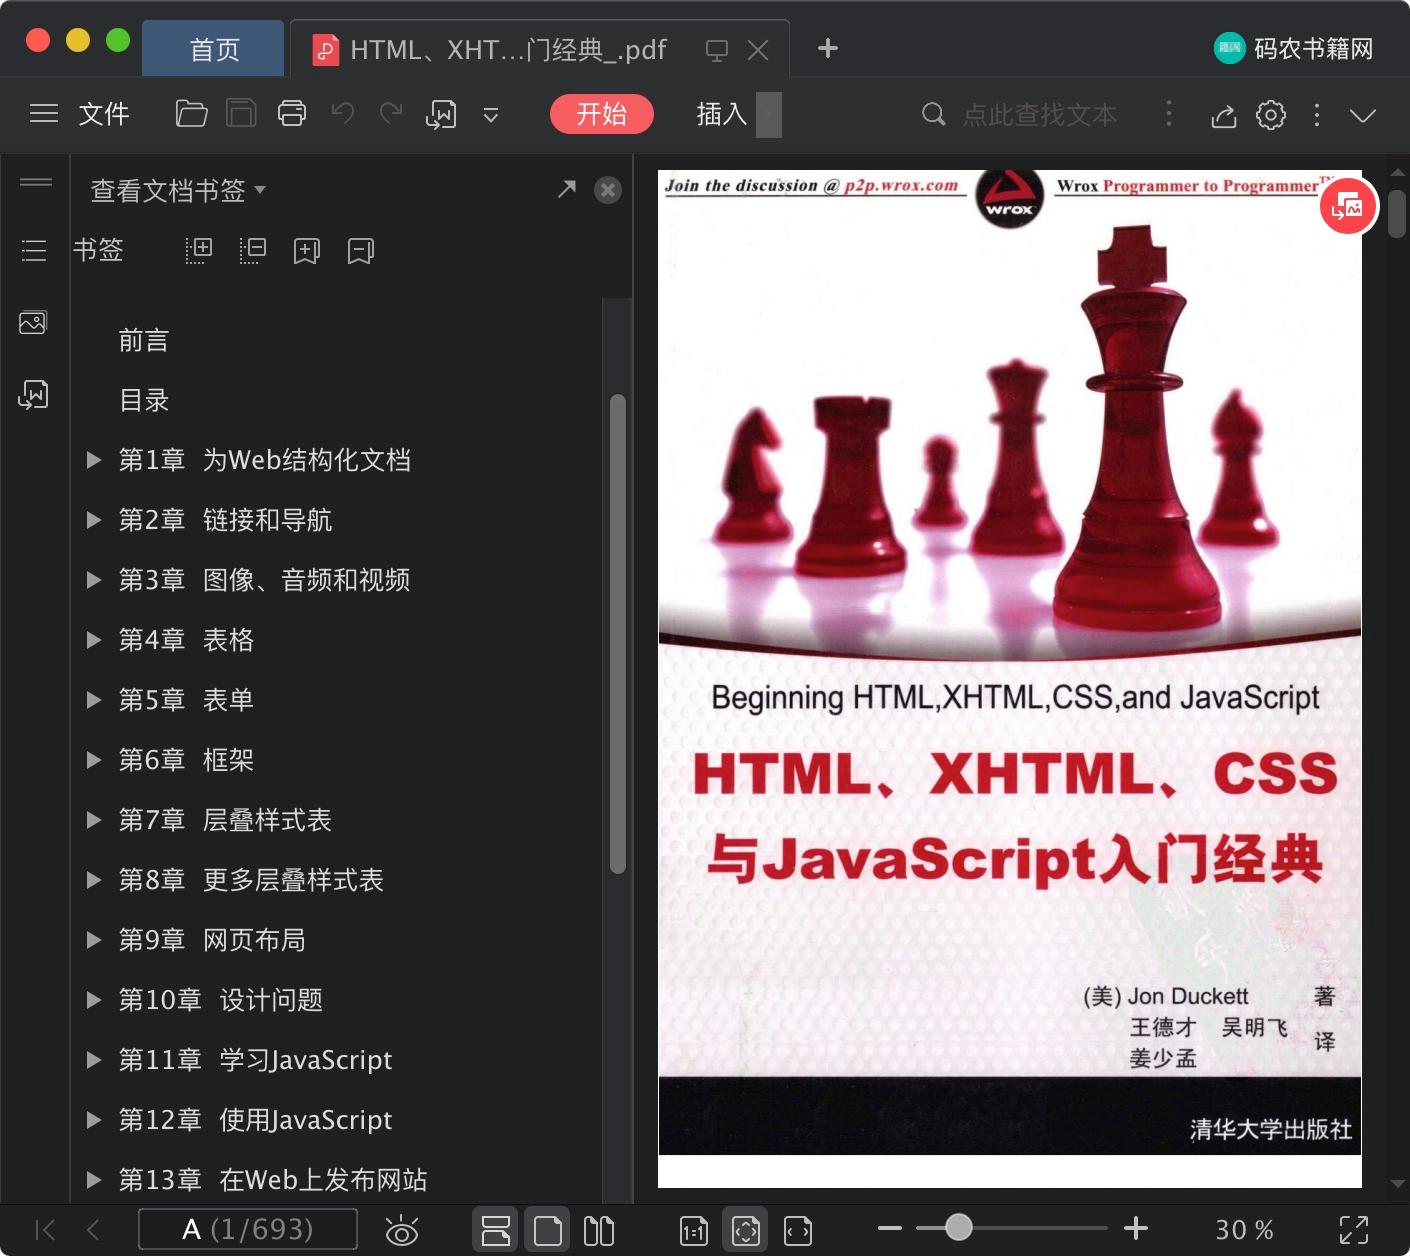Toggle the fit page icon

tap(746, 1230)
